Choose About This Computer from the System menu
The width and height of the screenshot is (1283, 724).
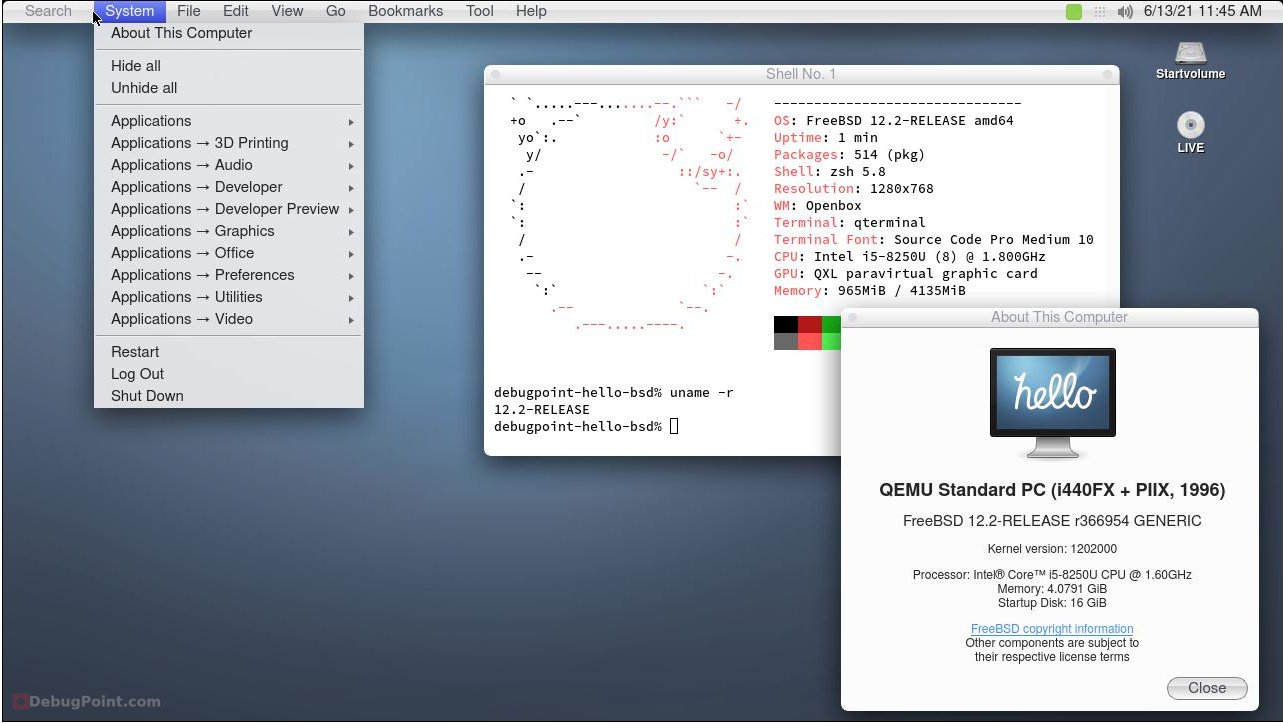pos(229,33)
